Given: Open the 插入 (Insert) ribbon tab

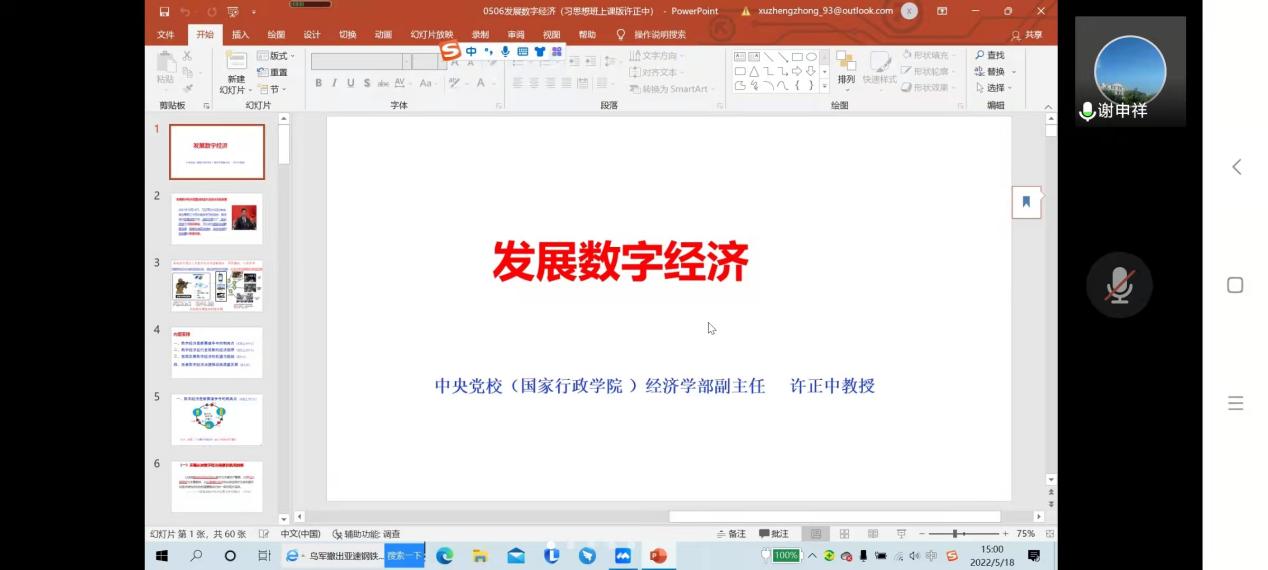Looking at the screenshot, I should pos(240,35).
